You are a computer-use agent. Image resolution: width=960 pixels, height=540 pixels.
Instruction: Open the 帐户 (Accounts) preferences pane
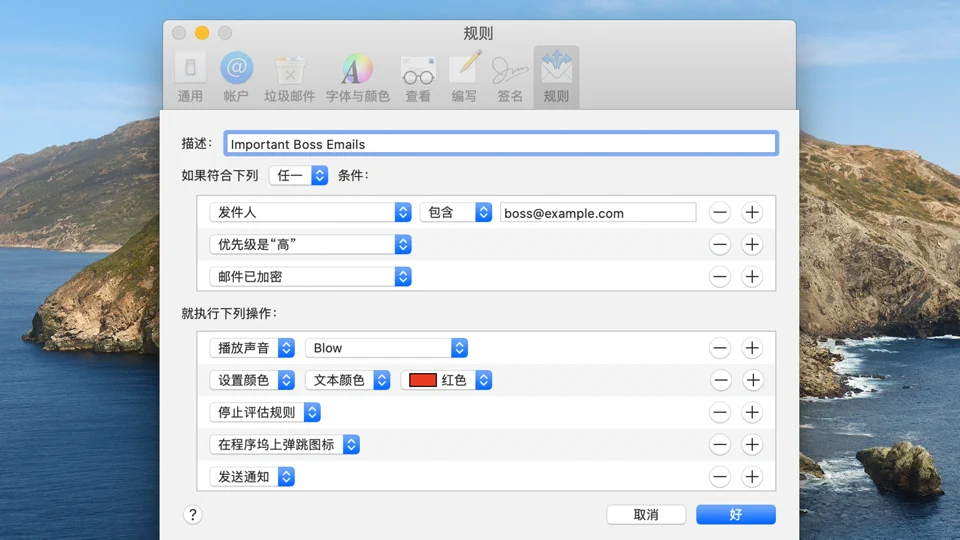point(236,78)
